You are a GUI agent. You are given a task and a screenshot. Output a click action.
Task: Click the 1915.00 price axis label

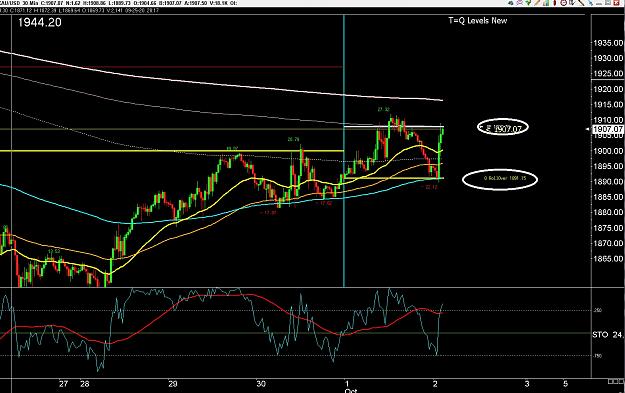[608, 104]
